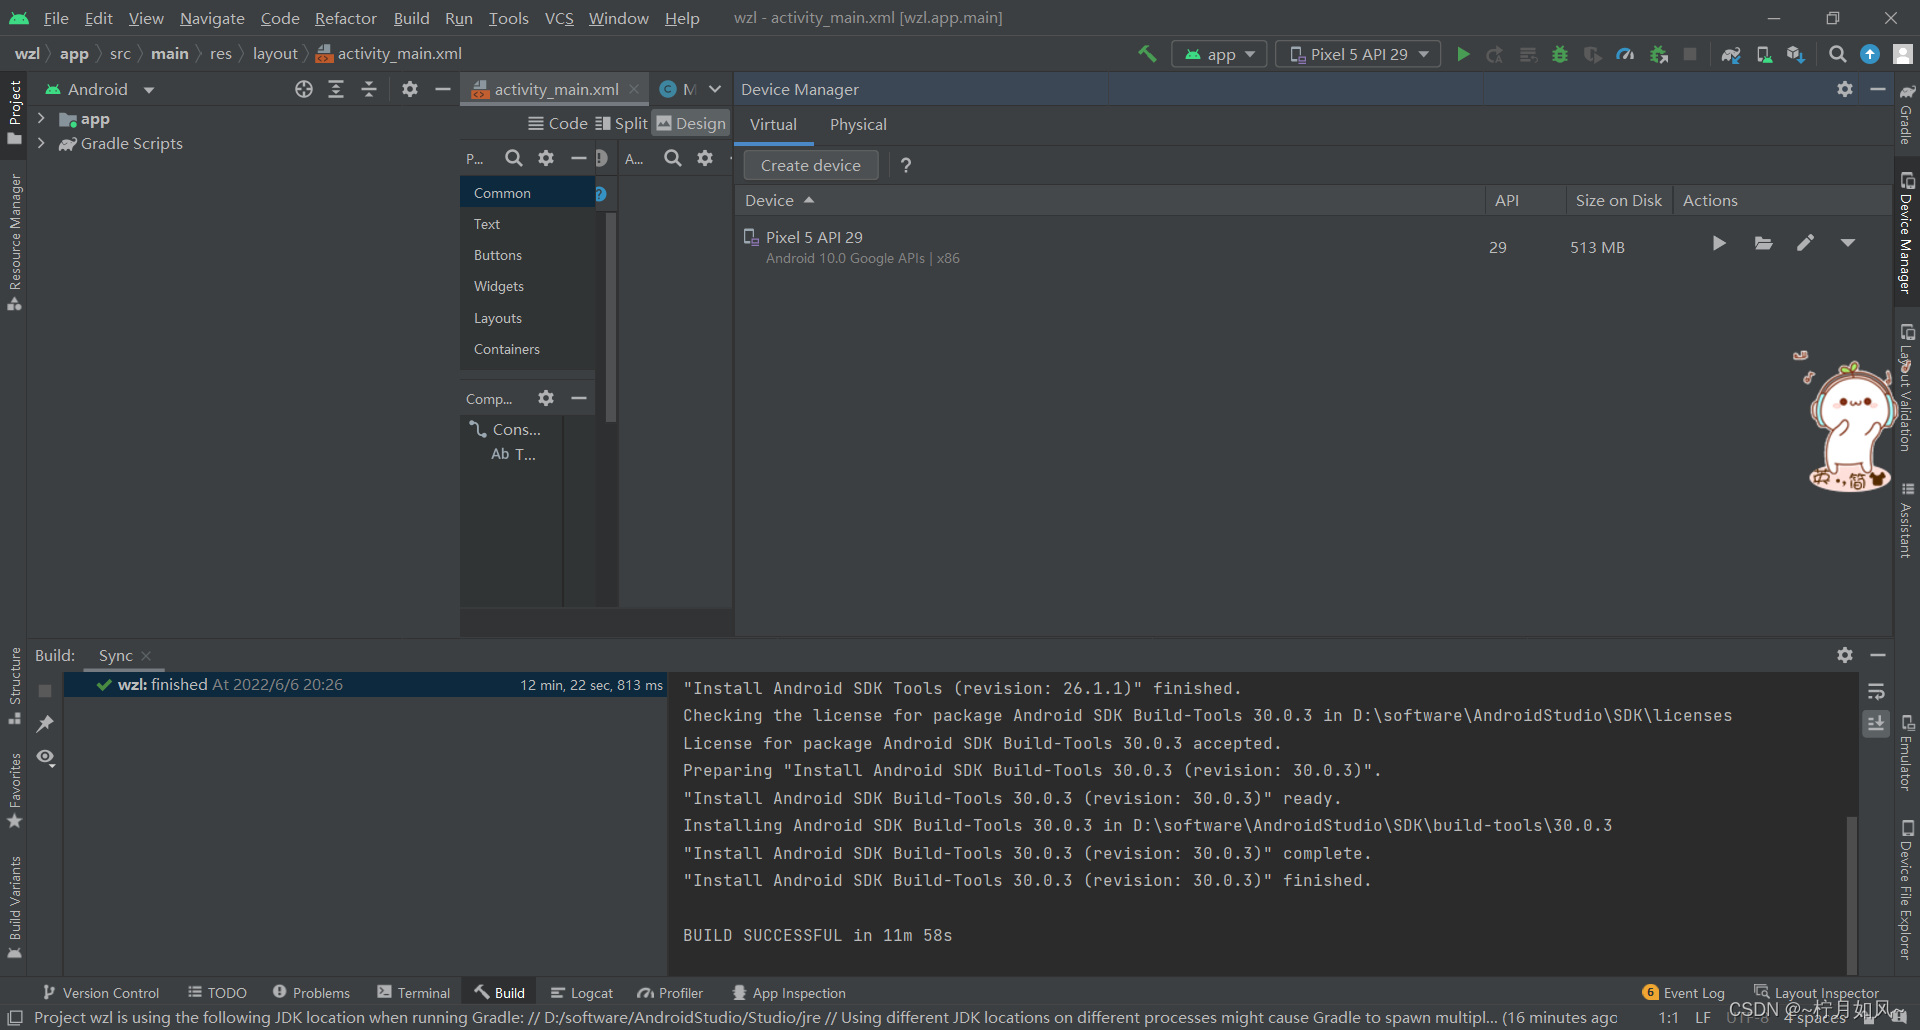The image size is (1920, 1030).
Task: Expand the app module tree node
Action: pos(41,118)
